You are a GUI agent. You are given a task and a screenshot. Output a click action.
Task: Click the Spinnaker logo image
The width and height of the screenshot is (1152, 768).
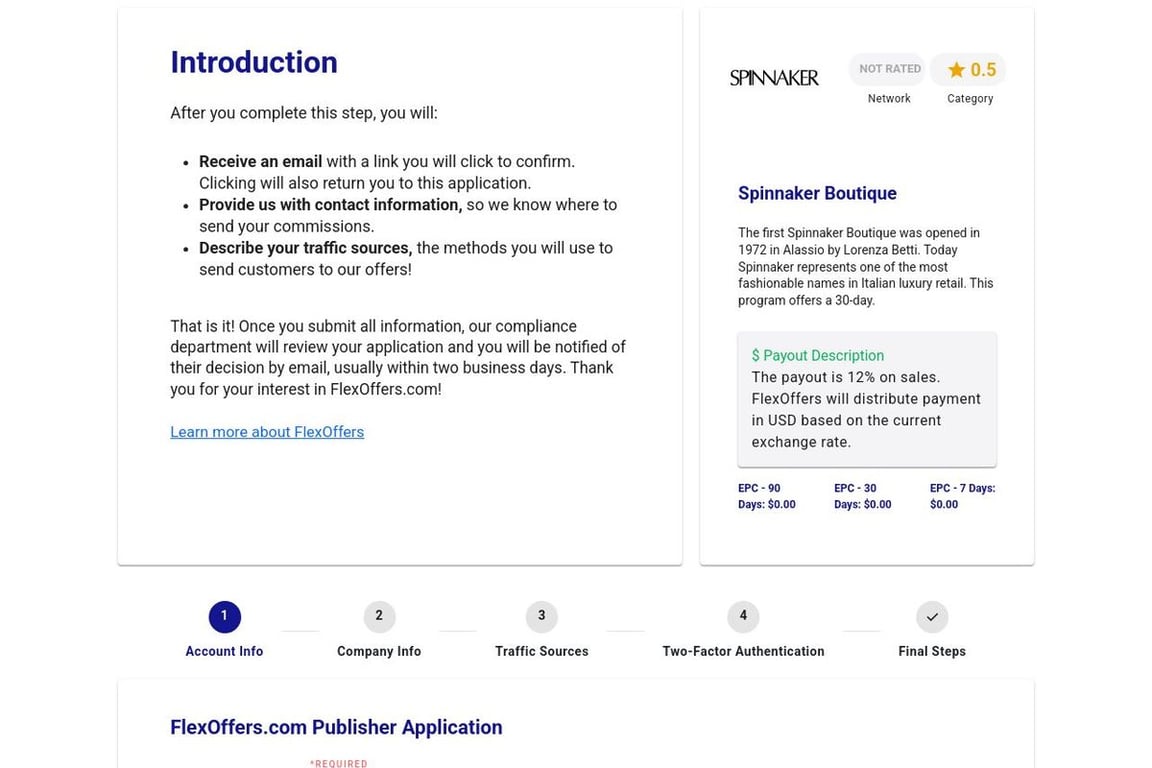[x=774, y=77]
